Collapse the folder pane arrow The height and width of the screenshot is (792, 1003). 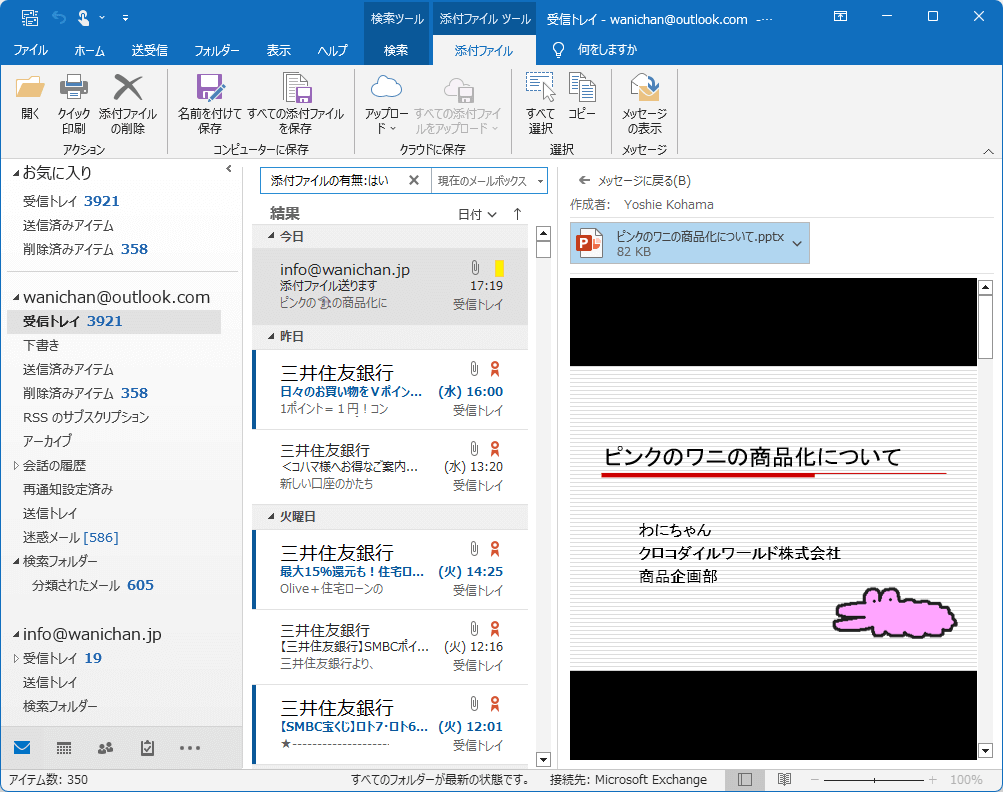click(x=229, y=169)
